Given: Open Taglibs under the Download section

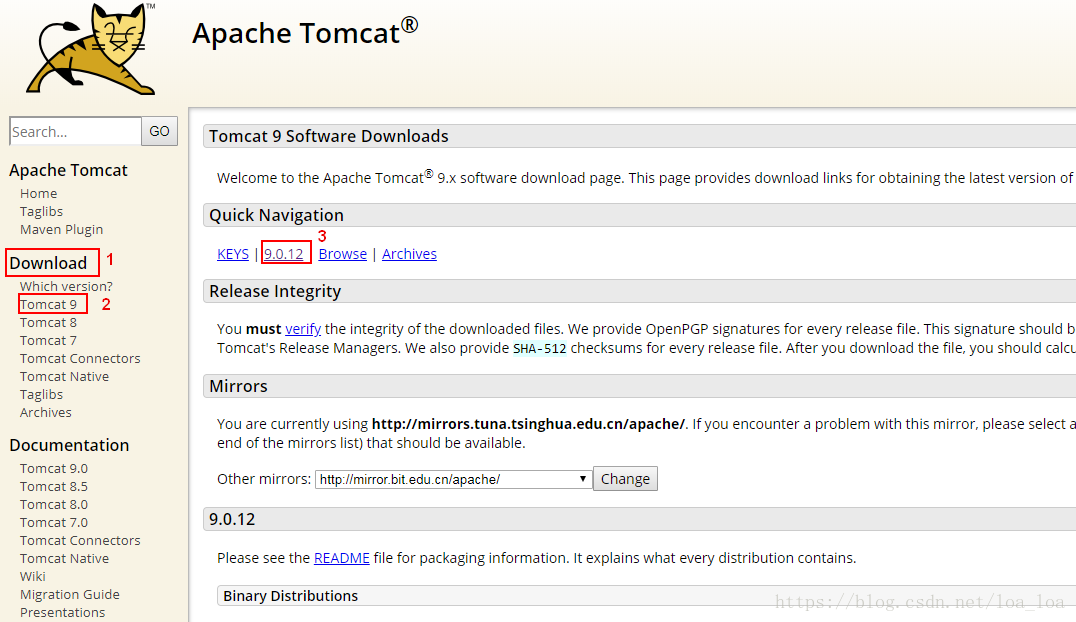Looking at the screenshot, I should [x=41, y=394].
